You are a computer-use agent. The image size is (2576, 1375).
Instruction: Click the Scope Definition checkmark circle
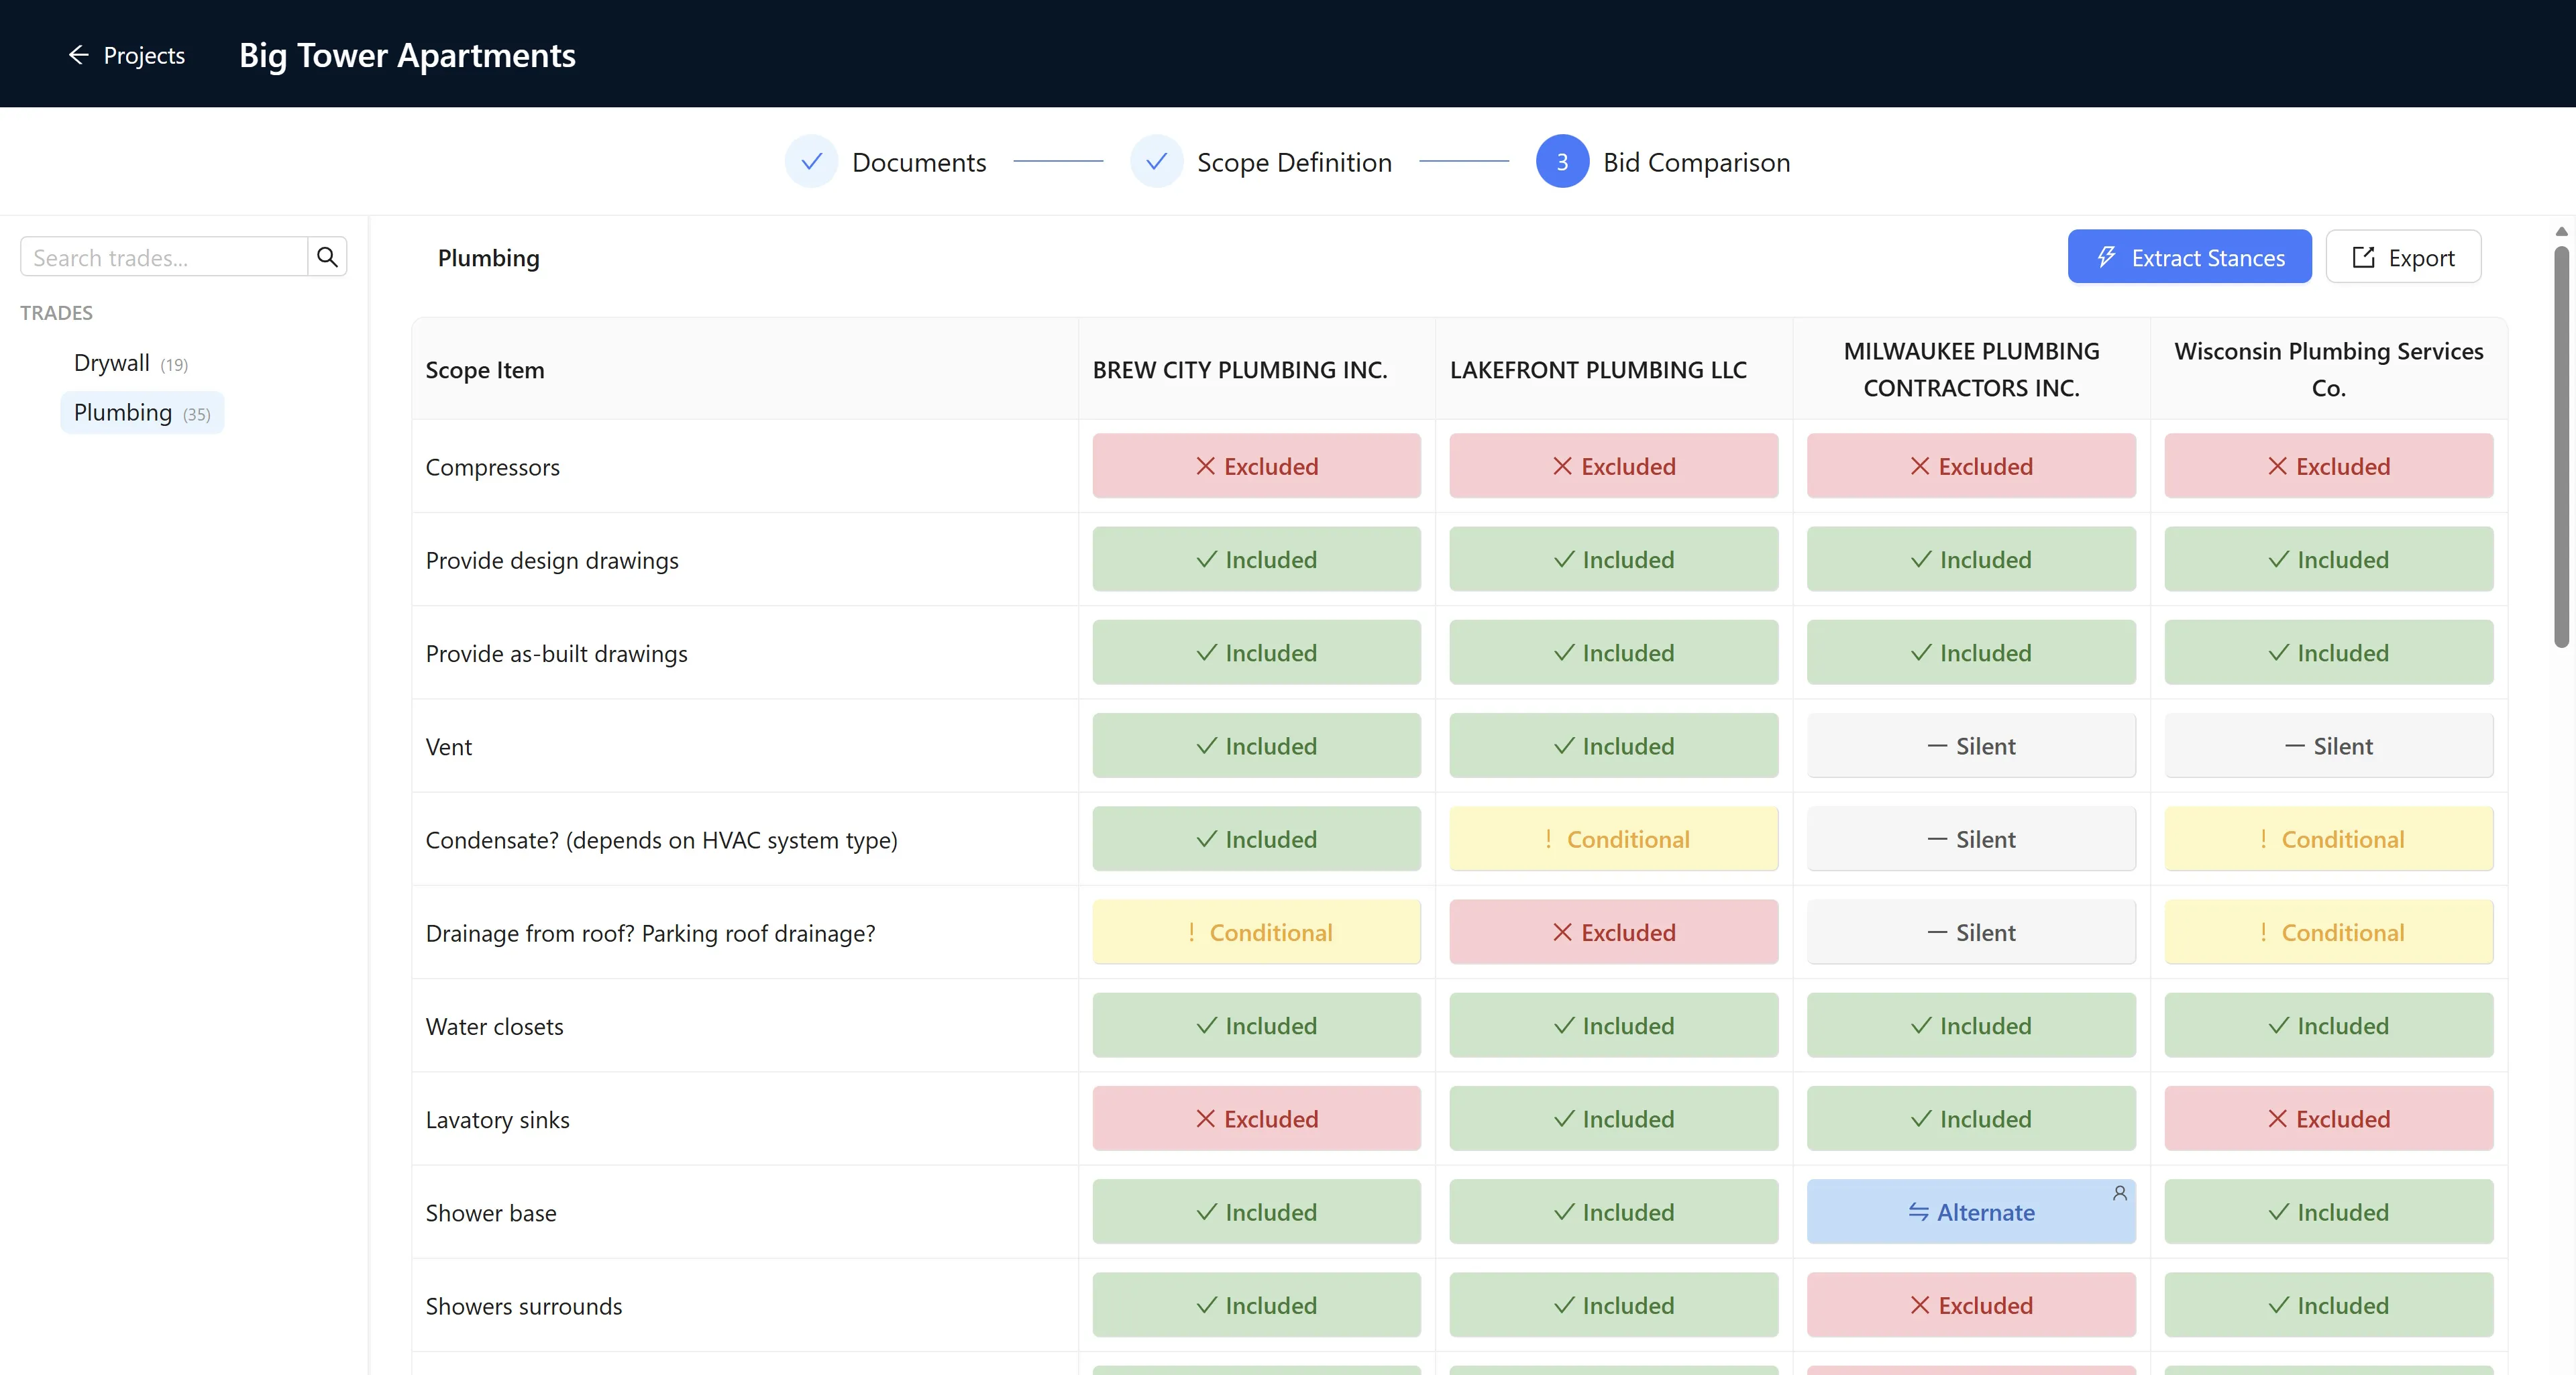(1156, 161)
